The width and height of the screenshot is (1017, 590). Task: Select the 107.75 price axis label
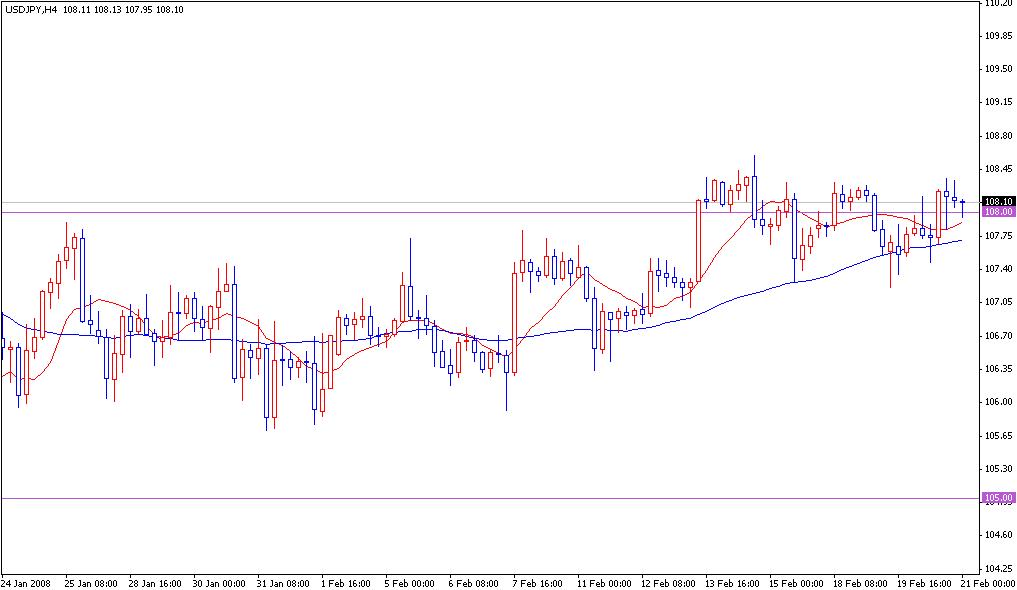point(999,235)
